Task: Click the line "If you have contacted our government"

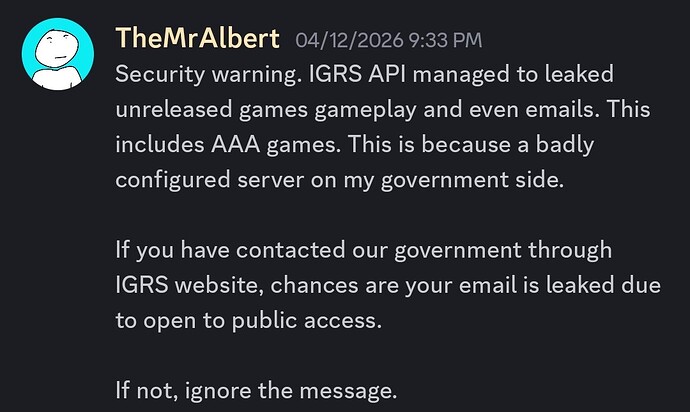Action: click(x=363, y=250)
